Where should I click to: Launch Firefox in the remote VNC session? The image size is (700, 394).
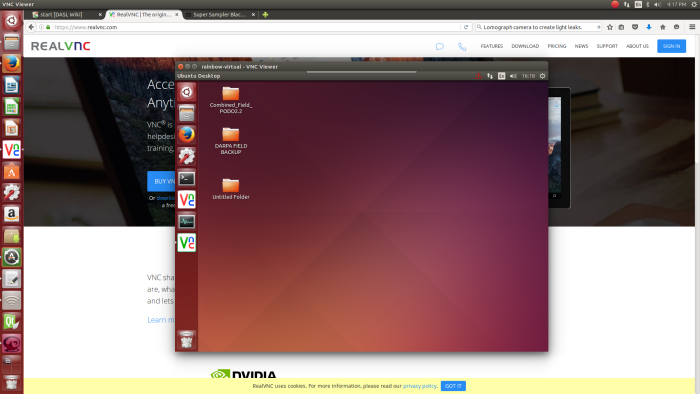(187, 134)
